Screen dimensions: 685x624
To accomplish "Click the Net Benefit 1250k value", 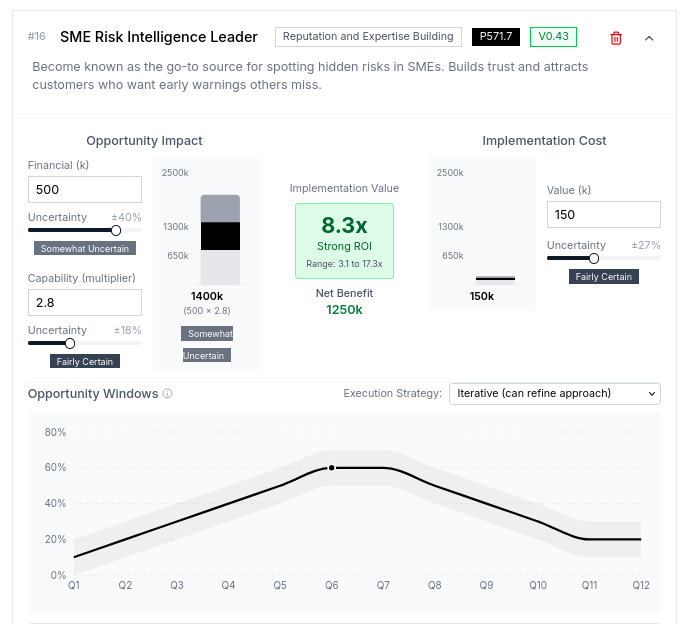I will pos(344,310).
